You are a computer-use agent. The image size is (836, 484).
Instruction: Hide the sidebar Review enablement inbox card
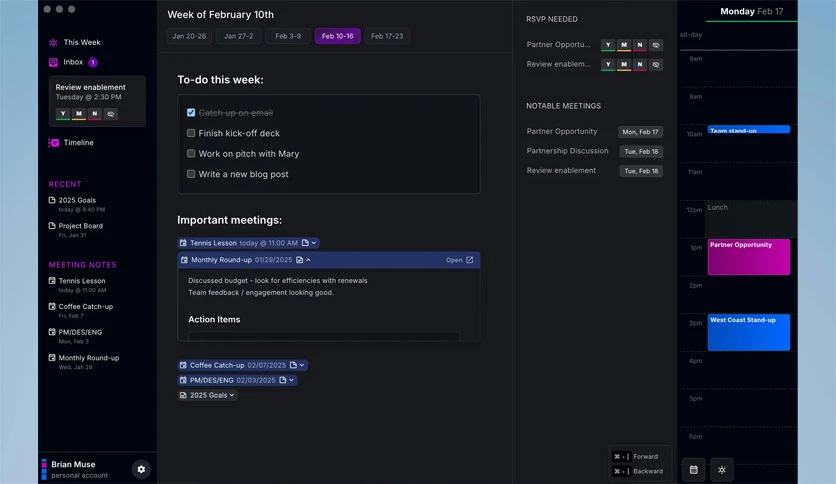point(111,114)
